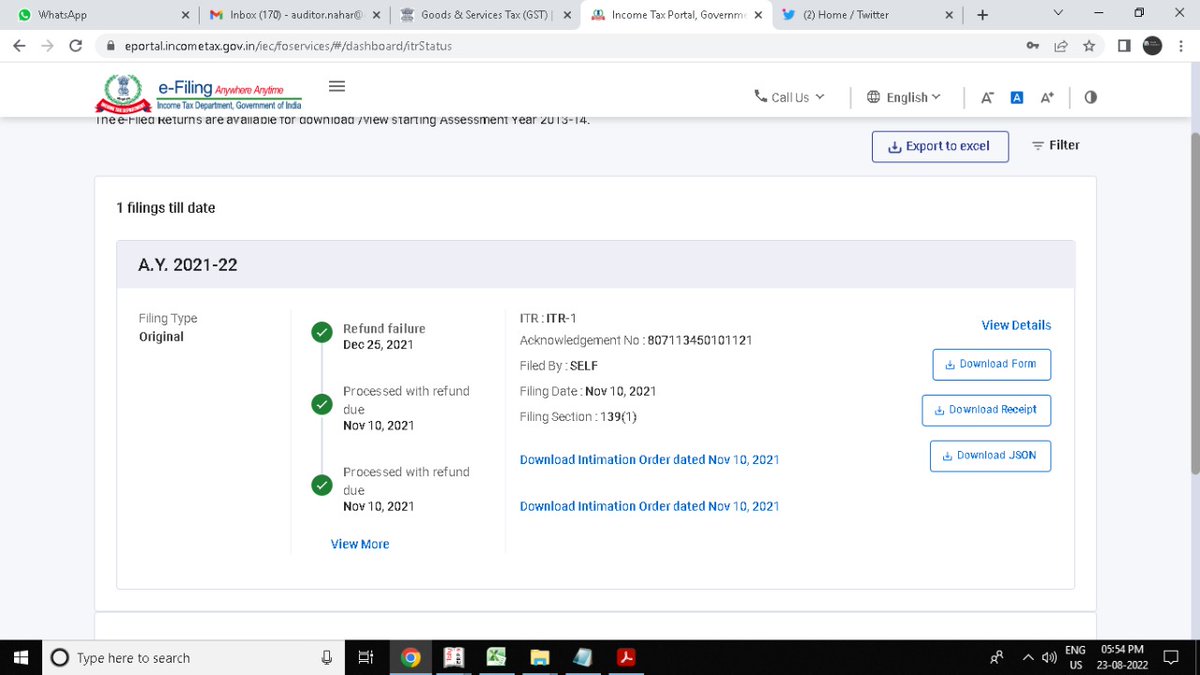
Task: Click Export to excel button
Action: pos(940,146)
